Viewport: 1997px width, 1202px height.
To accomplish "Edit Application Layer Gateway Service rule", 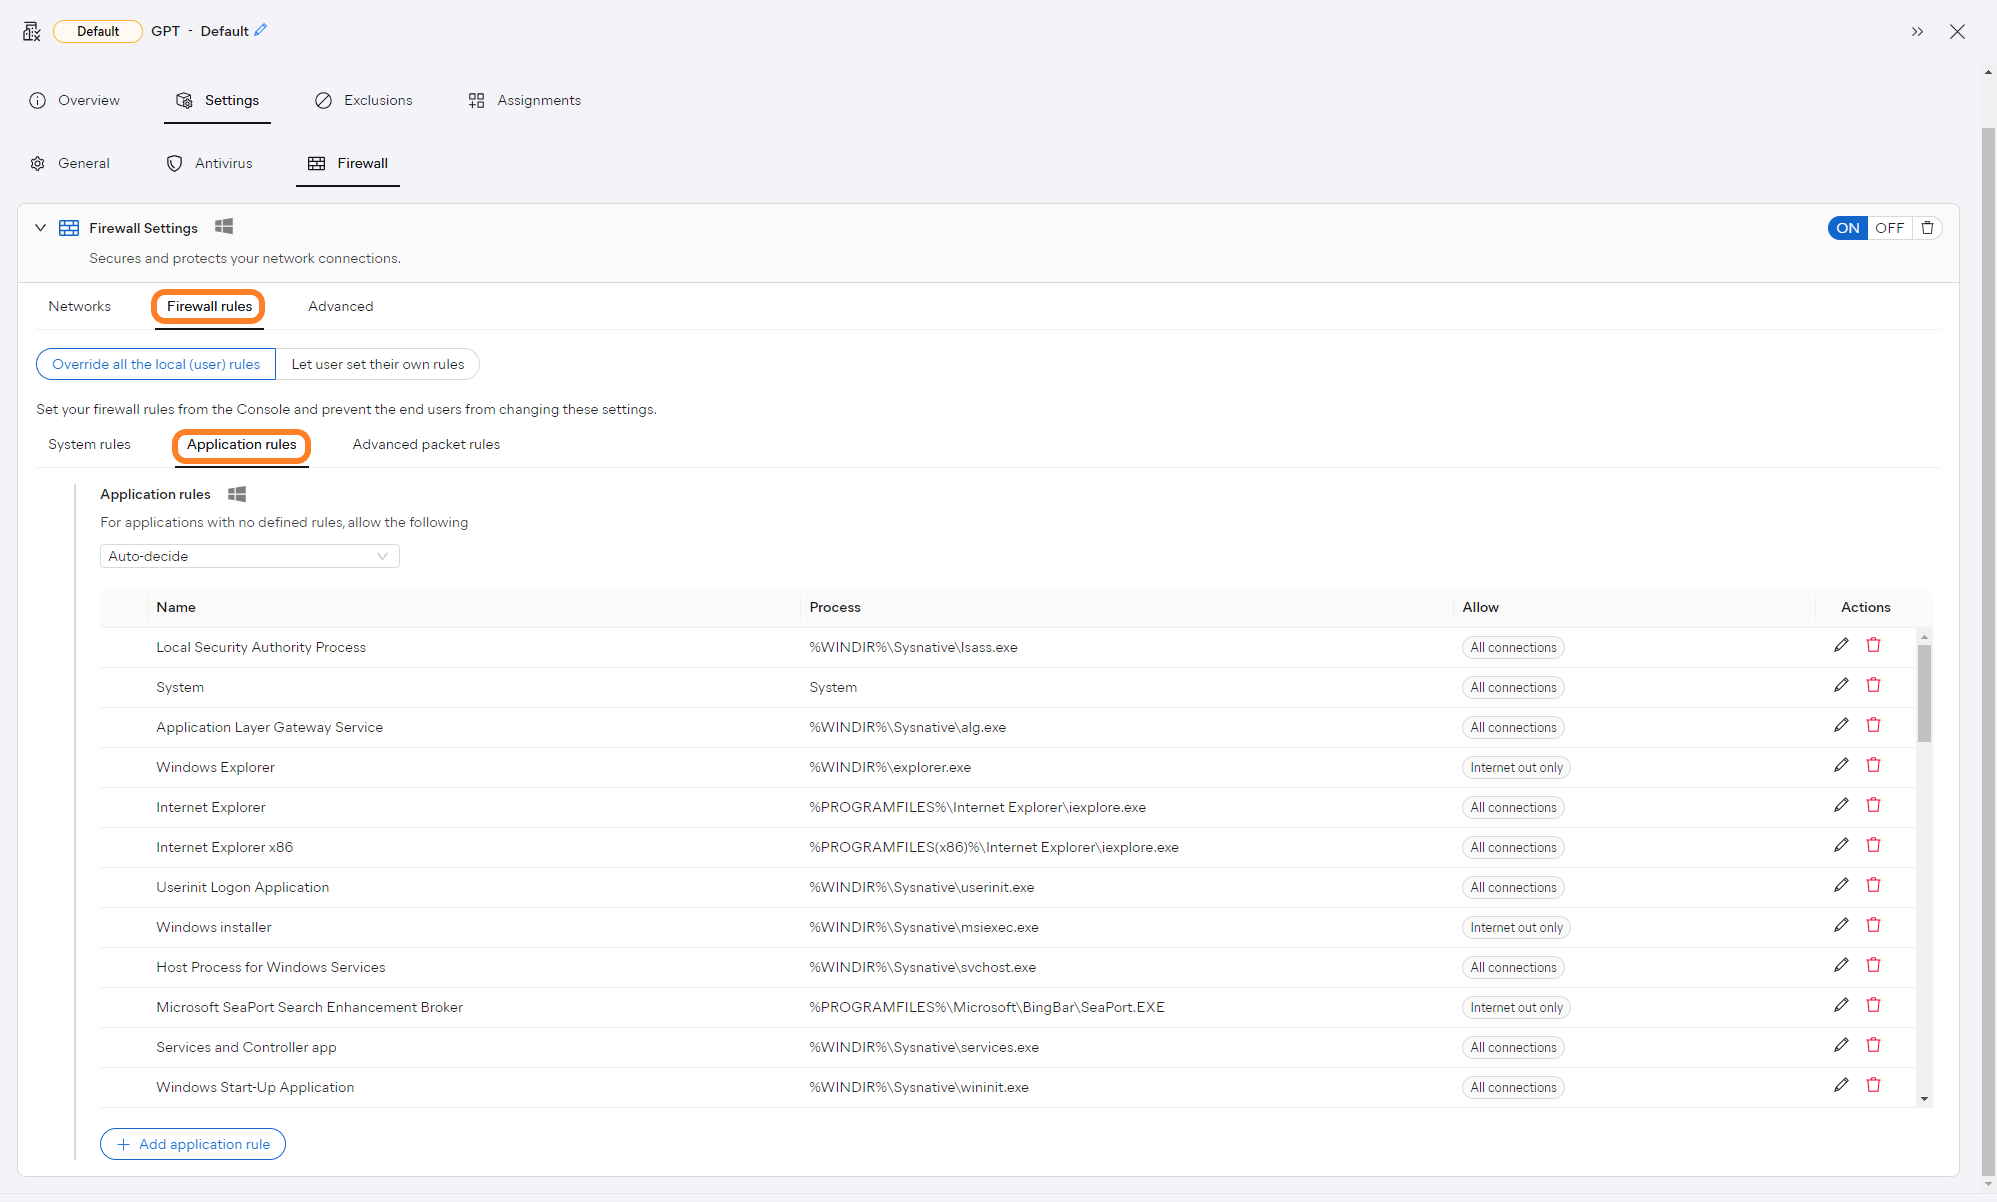I will coord(1841,725).
